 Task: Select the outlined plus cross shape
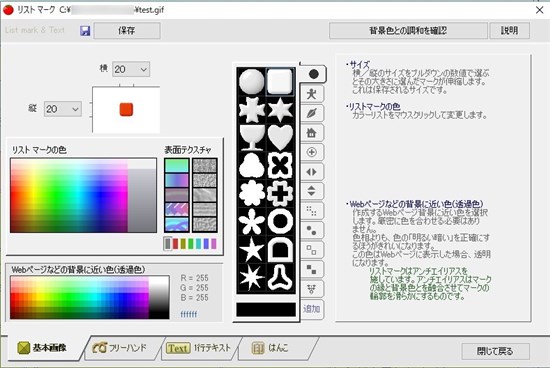coord(280,193)
